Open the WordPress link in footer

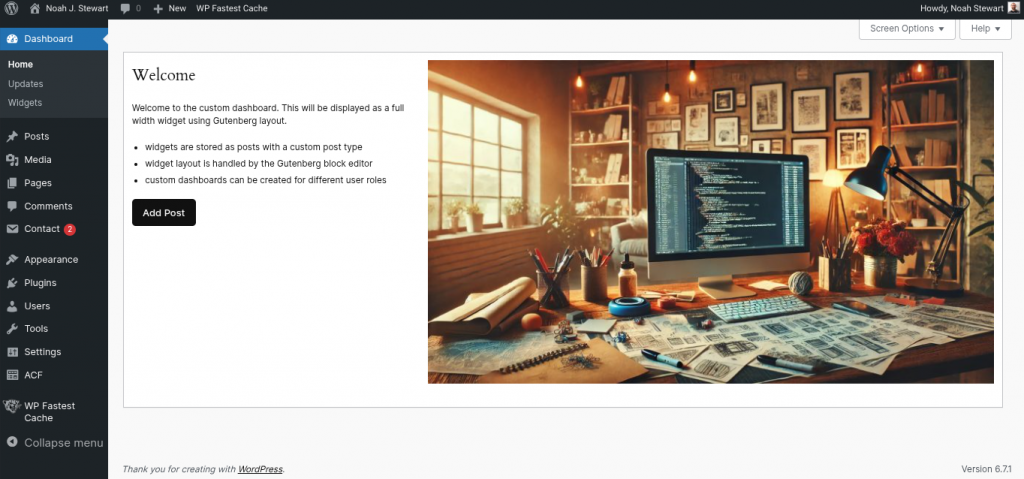pos(260,469)
